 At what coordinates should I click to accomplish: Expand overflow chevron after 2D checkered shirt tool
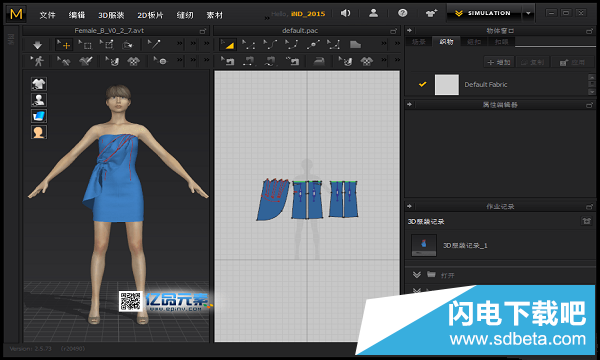384,60
